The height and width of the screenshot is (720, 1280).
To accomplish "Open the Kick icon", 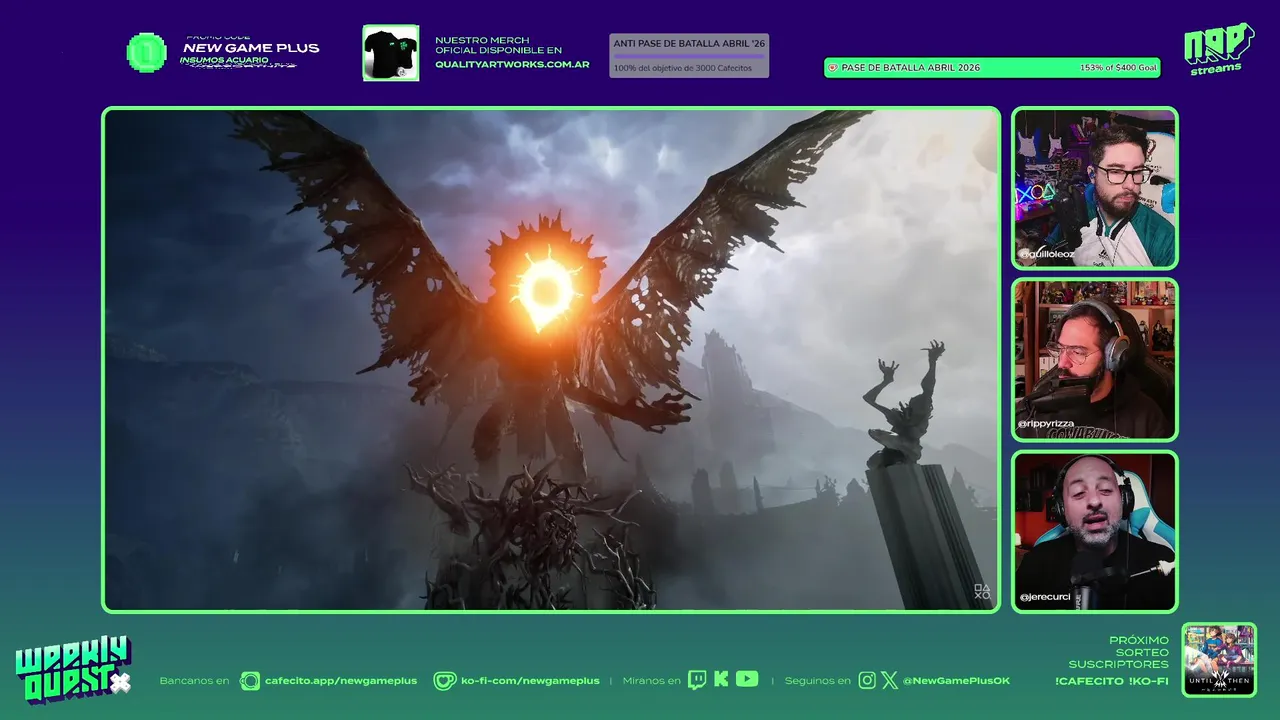I will tap(721, 679).
